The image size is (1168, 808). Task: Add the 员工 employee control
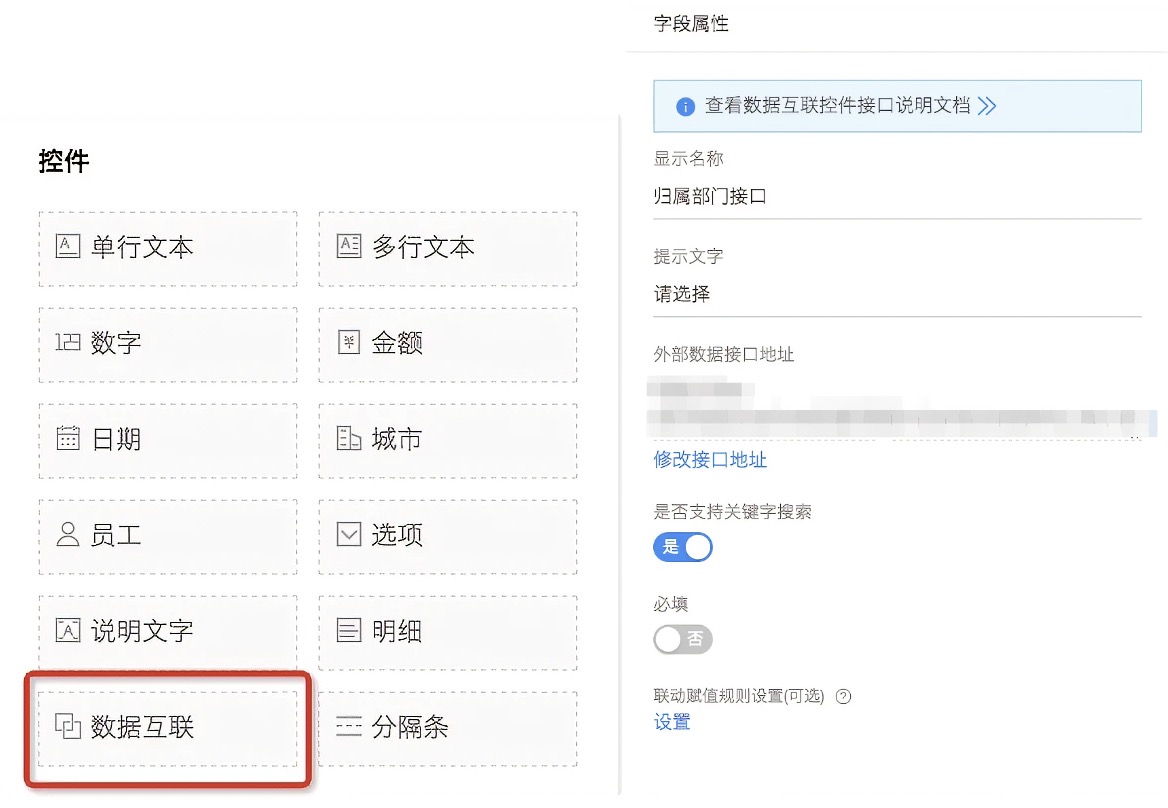(x=167, y=536)
